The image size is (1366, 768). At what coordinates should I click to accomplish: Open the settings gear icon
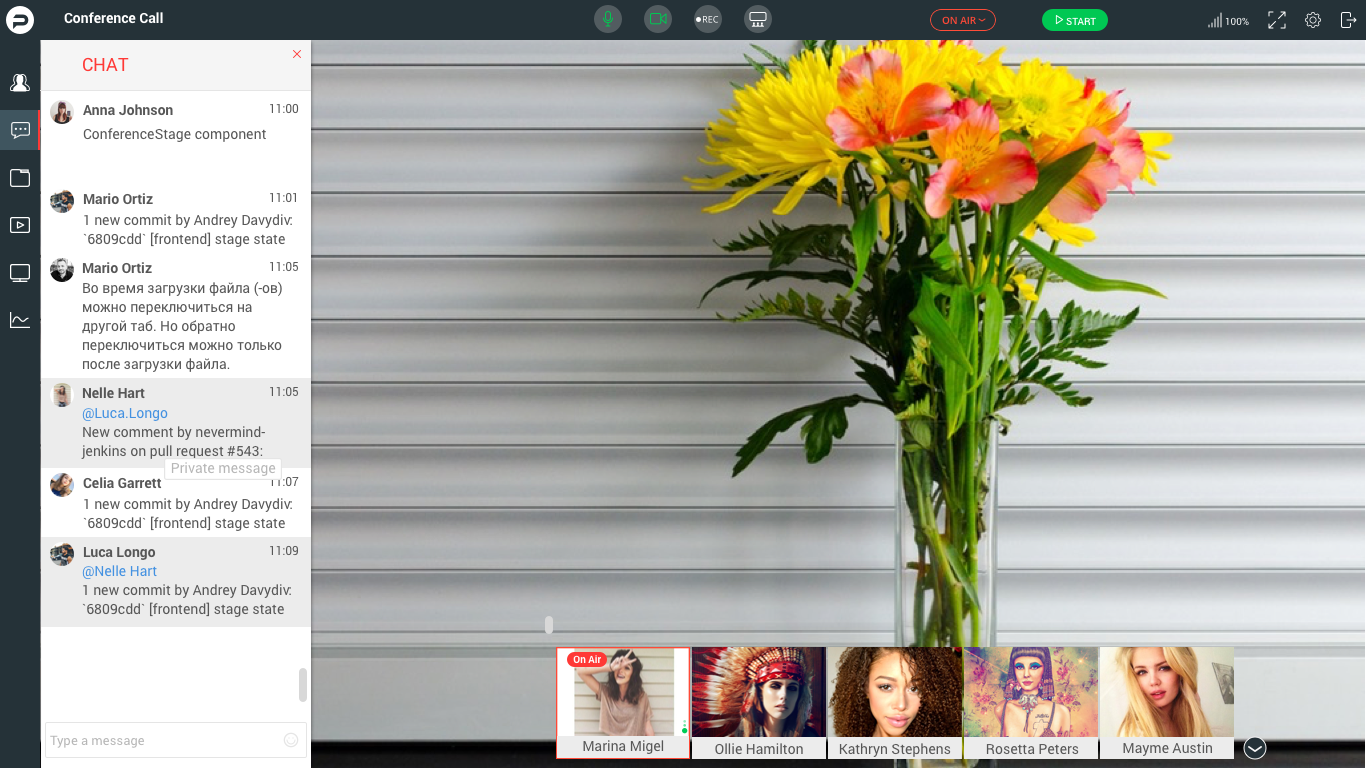[1313, 20]
